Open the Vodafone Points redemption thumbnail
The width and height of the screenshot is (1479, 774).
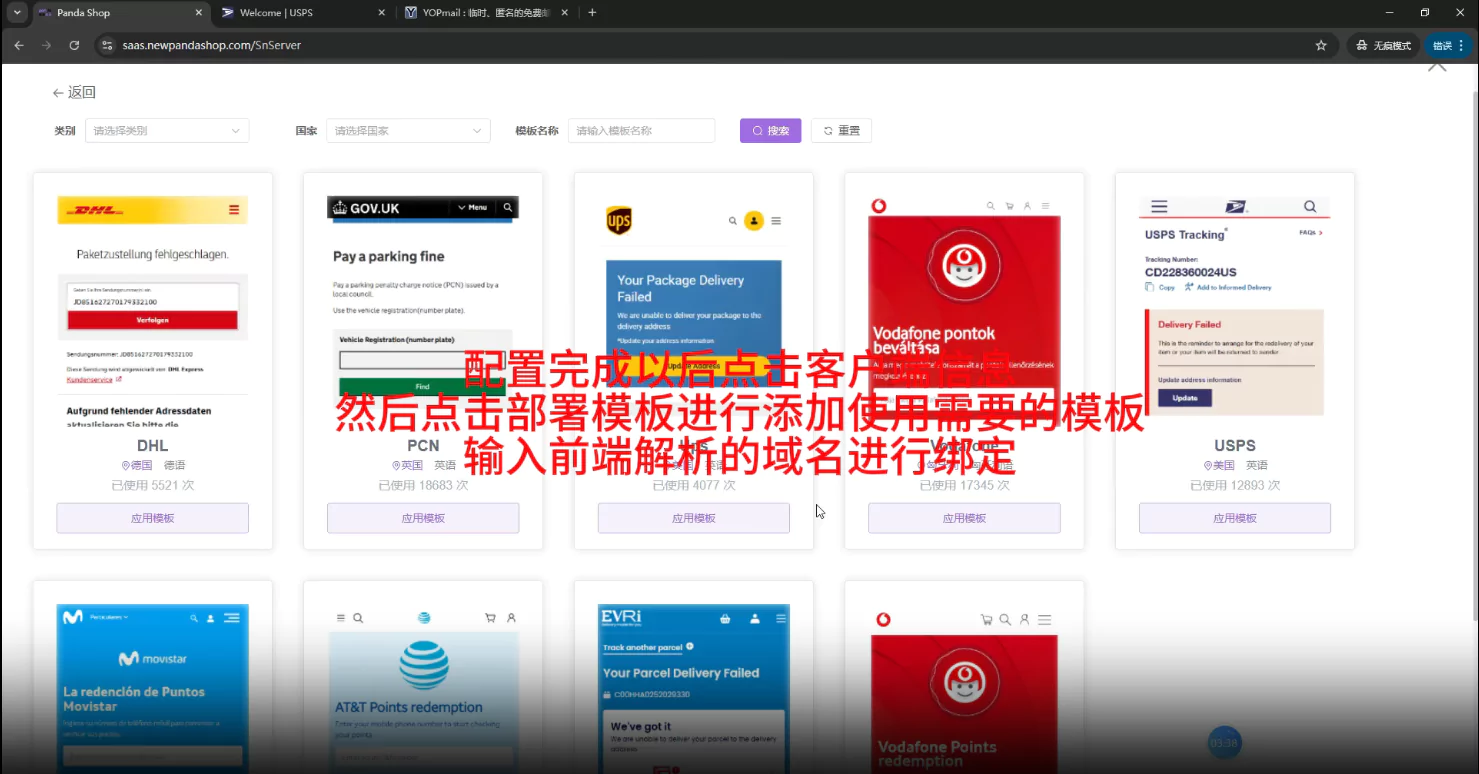(x=964, y=688)
